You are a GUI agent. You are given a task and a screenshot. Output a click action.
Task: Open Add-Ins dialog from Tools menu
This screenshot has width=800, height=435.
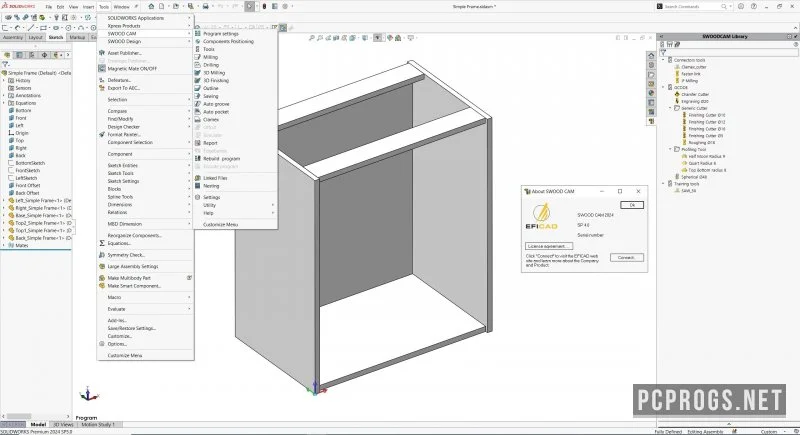coord(116,321)
